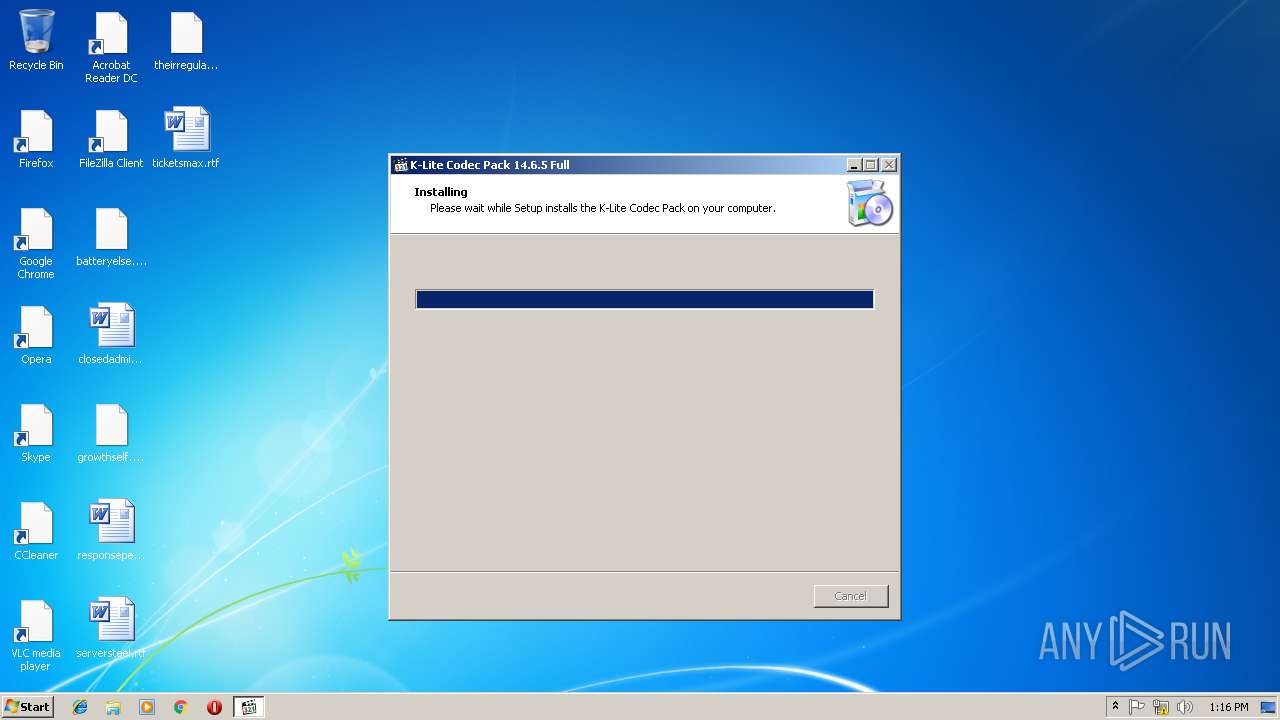
Task: Open the Start menu
Action: click(27, 707)
